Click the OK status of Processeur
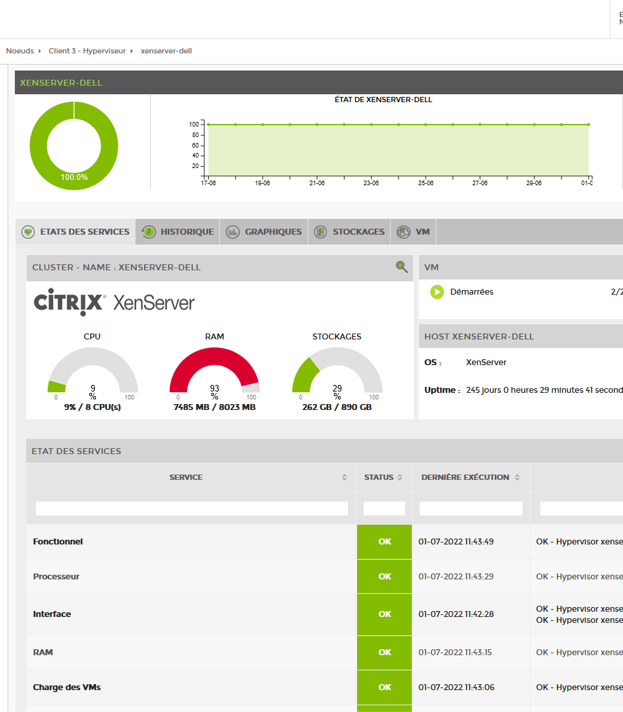 coord(385,576)
